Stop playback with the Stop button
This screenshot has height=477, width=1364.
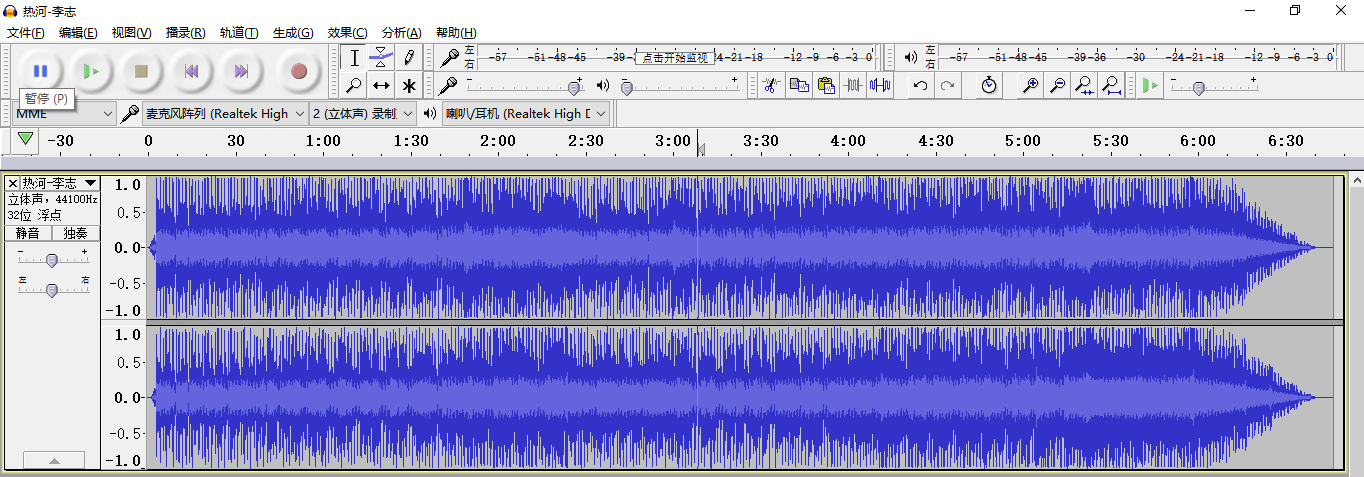tap(142, 71)
